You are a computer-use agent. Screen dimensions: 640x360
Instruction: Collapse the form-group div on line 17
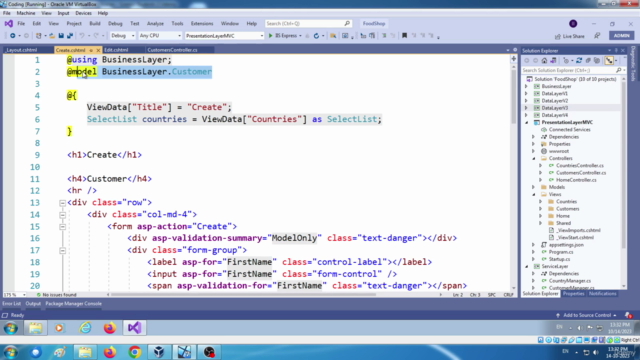point(62,250)
